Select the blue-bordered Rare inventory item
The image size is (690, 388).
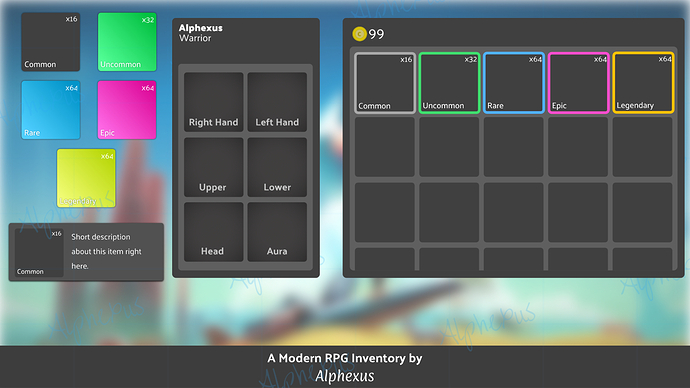point(514,83)
